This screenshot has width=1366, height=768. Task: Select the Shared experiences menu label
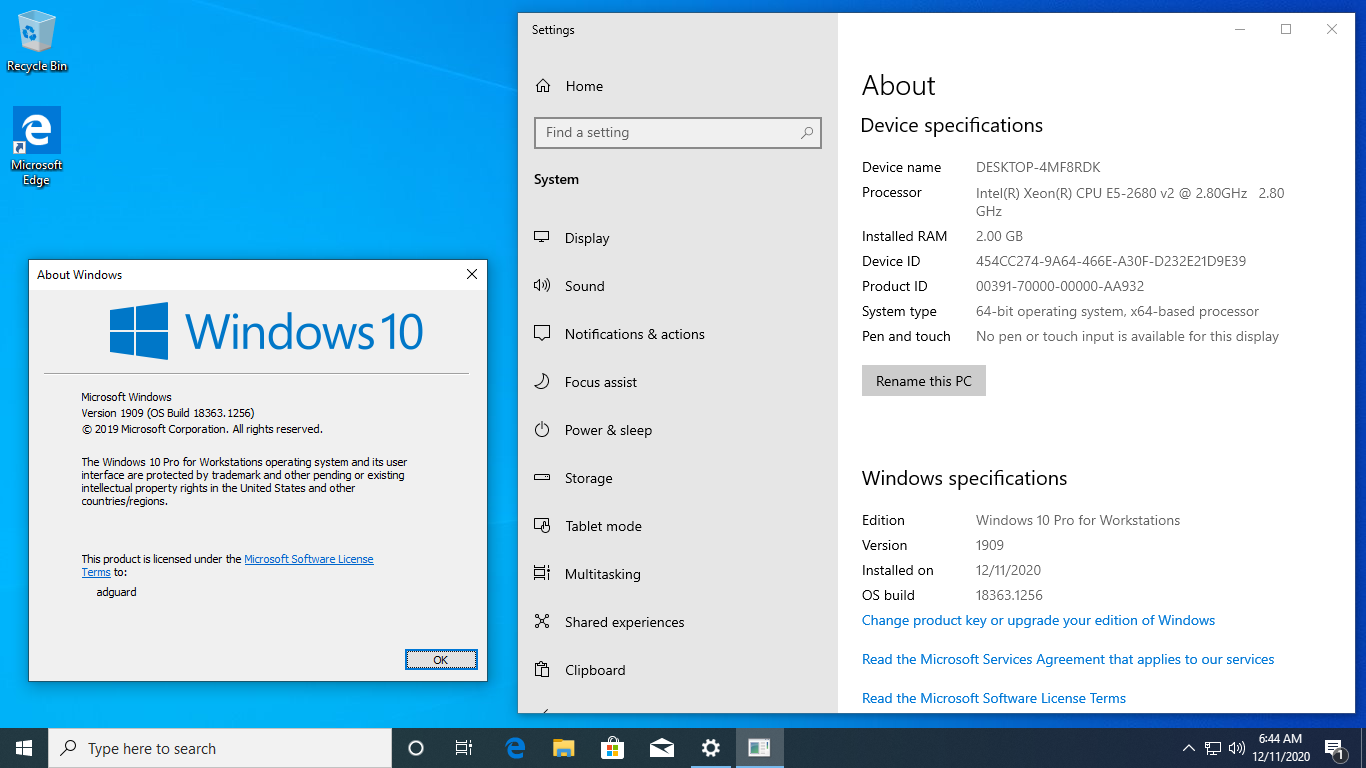click(x=625, y=622)
